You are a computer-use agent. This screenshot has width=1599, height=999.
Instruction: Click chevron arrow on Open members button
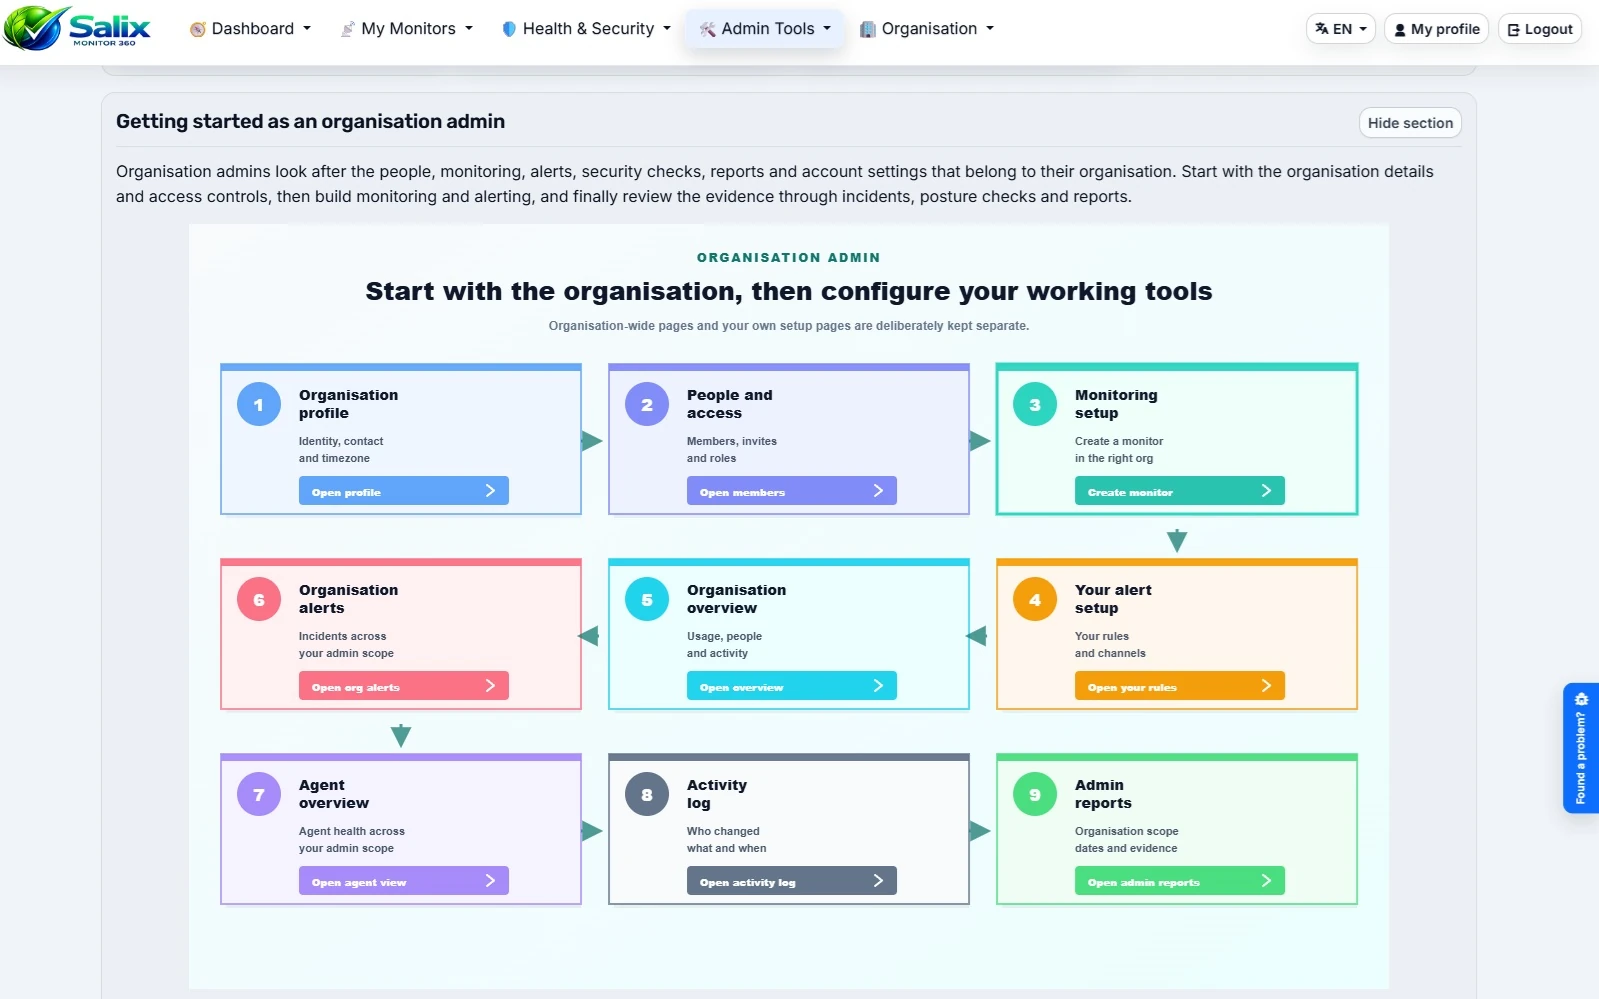pos(878,490)
